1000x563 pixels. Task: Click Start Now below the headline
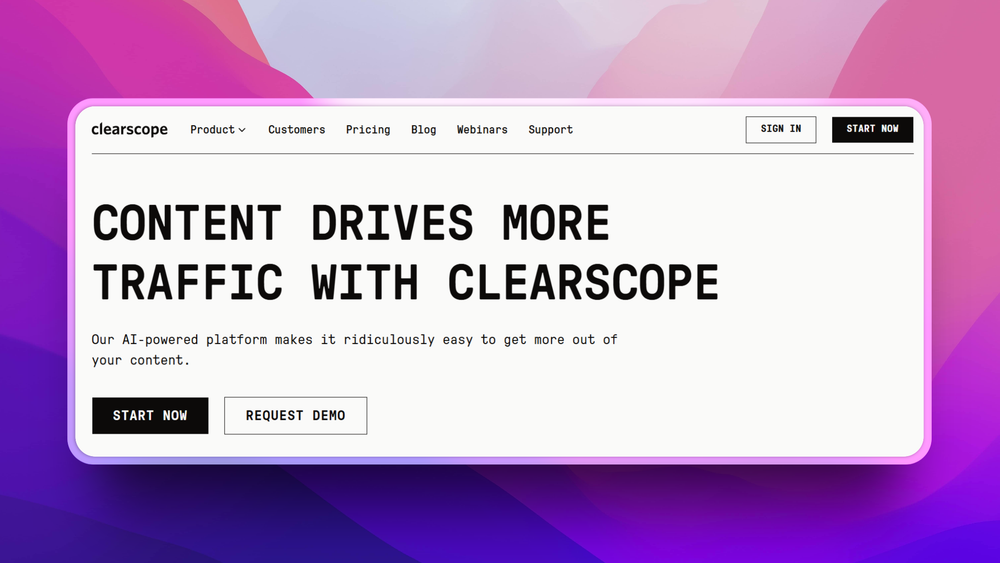click(150, 416)
